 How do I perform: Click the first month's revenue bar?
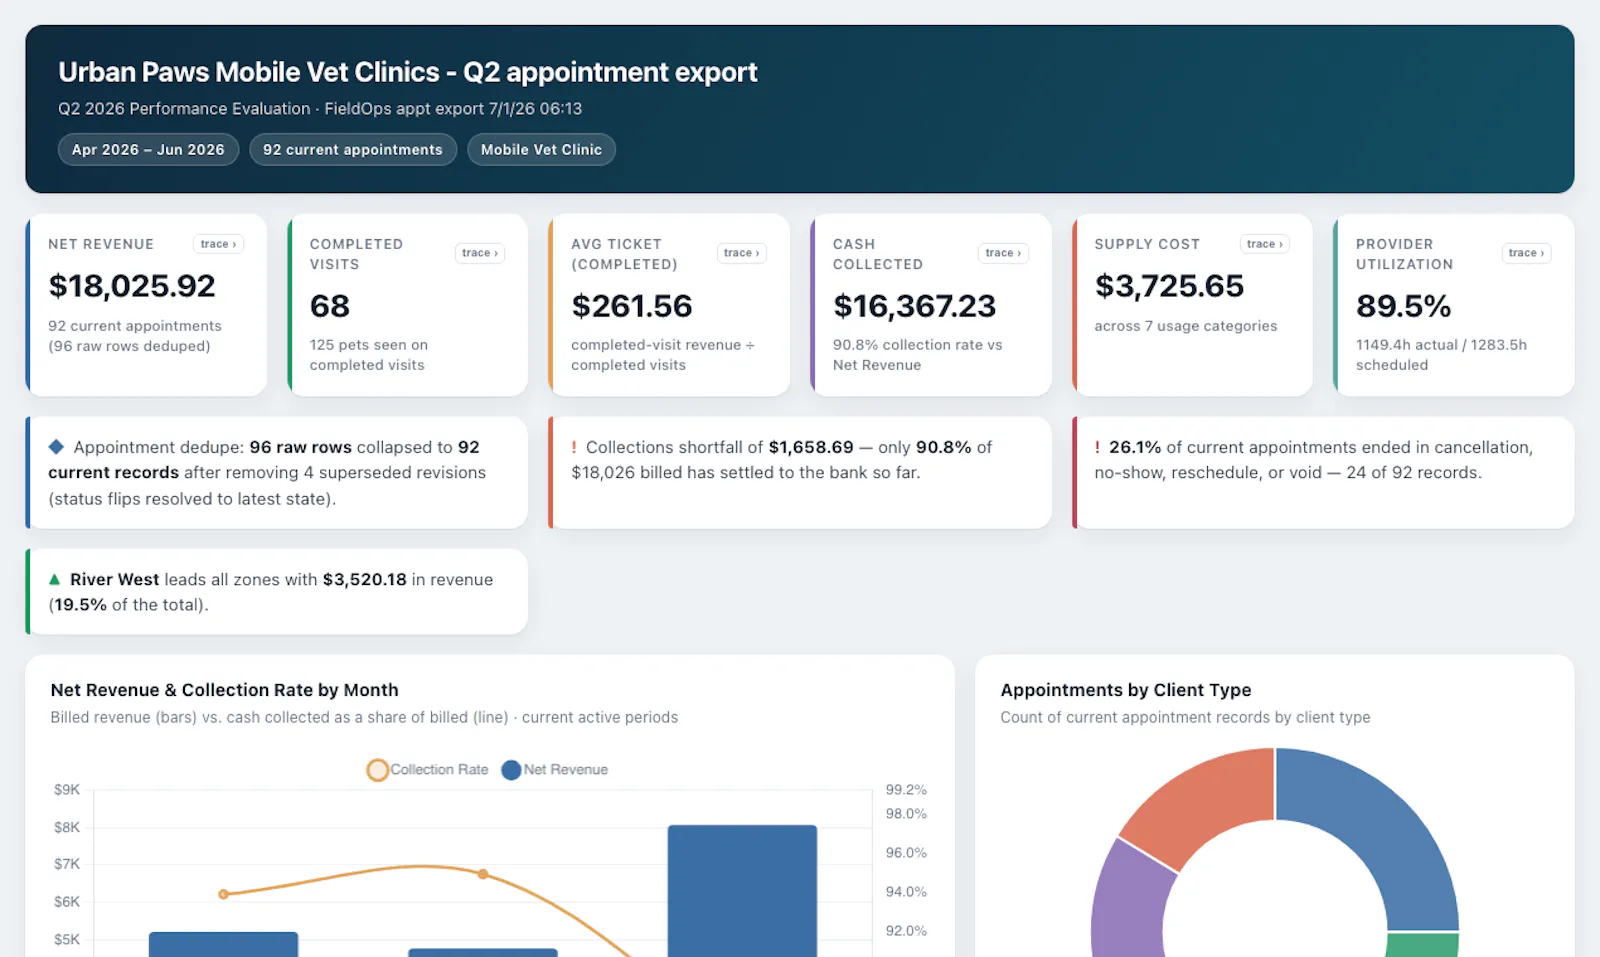tap(223, 944)
